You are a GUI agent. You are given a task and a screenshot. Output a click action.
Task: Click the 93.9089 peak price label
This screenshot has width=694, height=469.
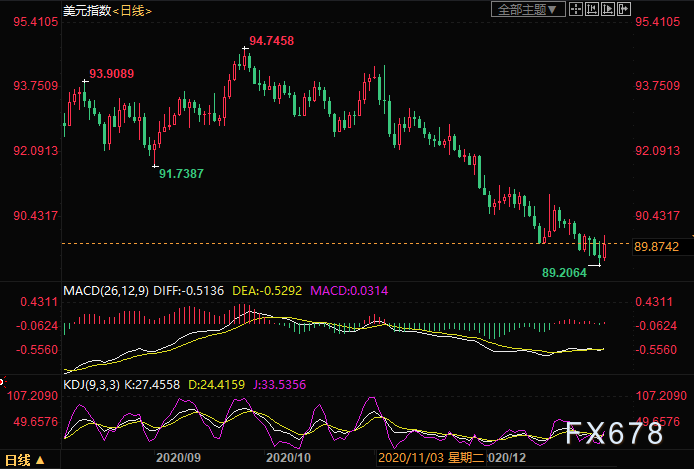(112, 73)
